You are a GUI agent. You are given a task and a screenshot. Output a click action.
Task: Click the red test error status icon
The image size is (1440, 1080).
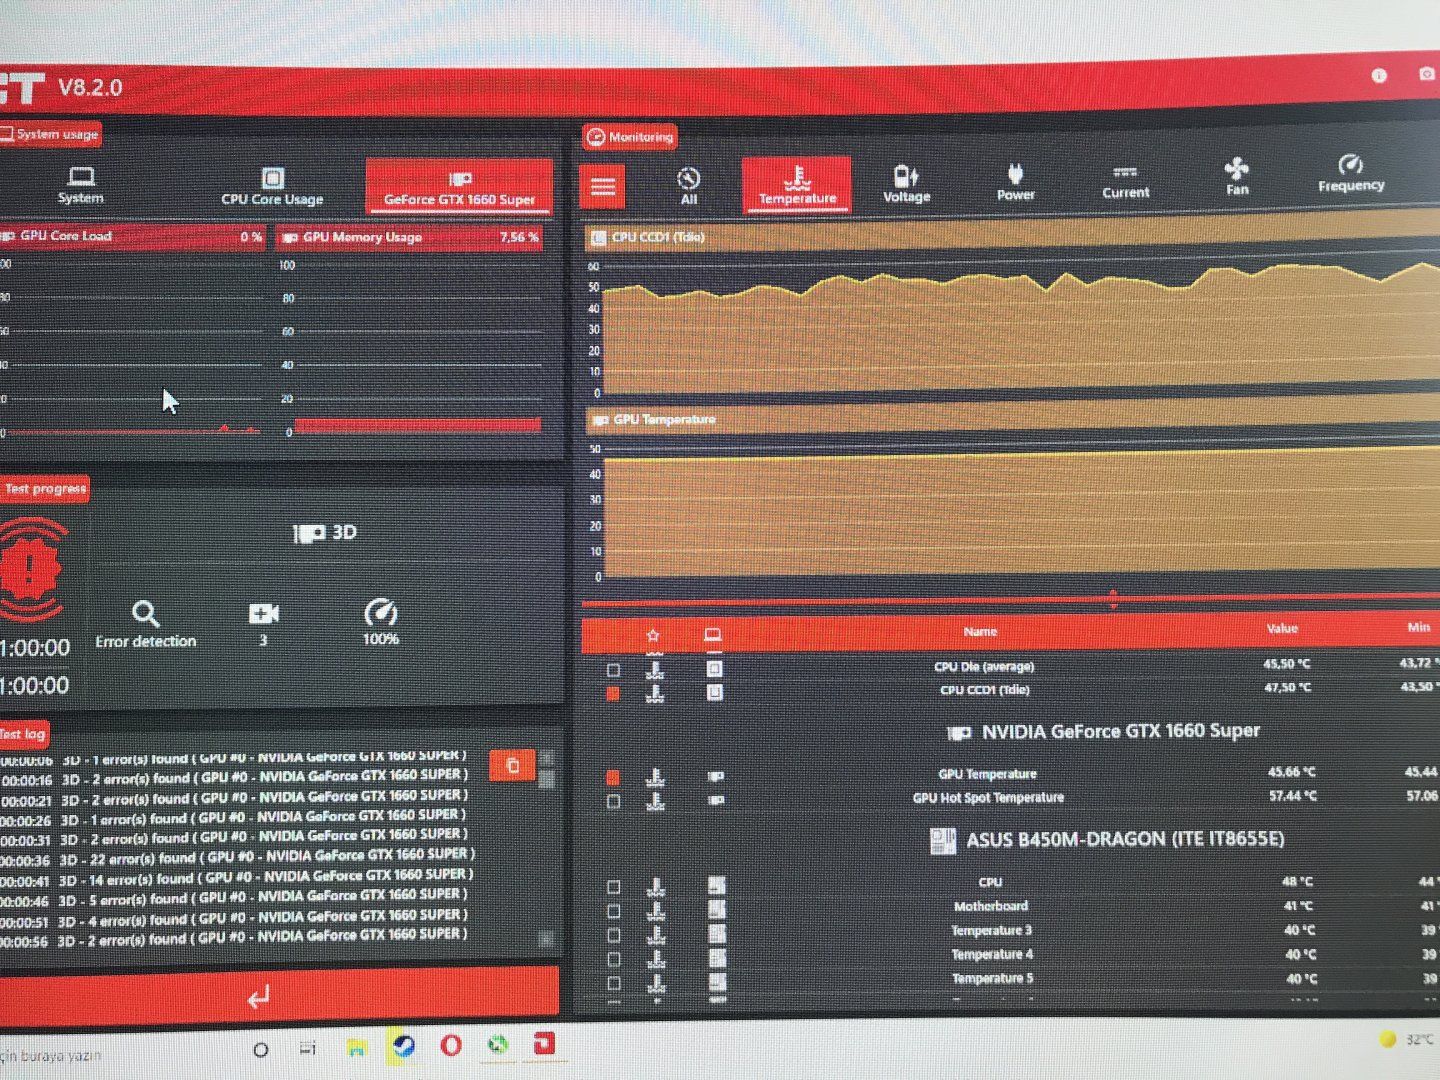tap(32, 569)
